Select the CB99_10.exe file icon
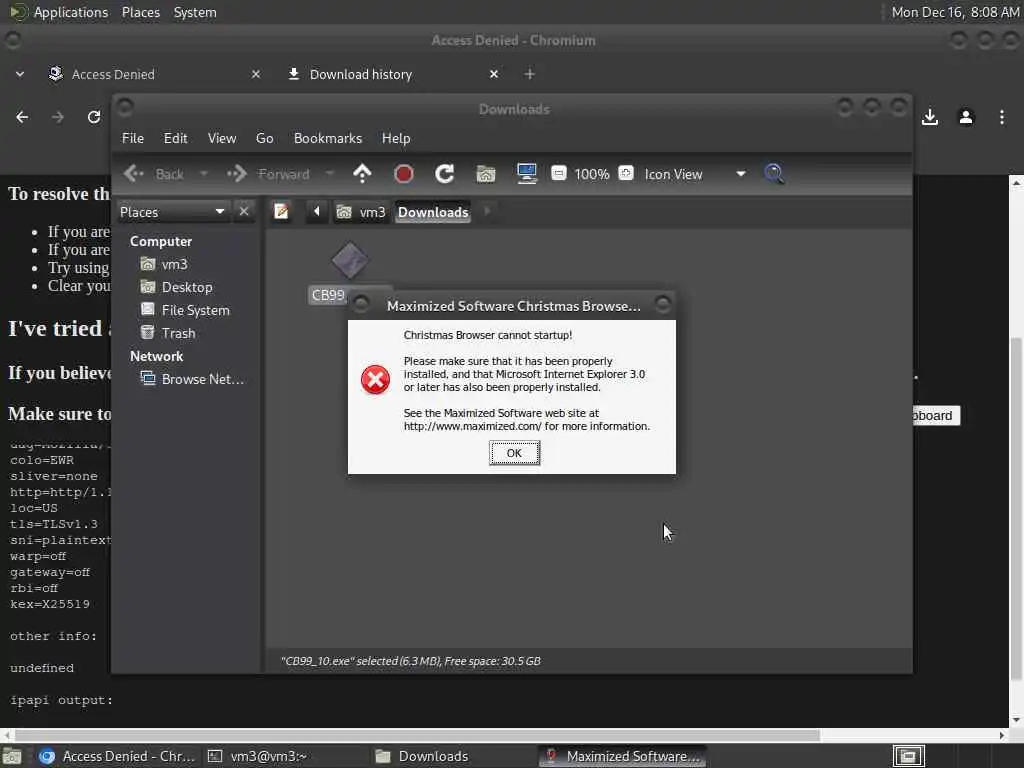Image resolution: width=1024 pixels, height=768 pixels. [x=349, y=261]
